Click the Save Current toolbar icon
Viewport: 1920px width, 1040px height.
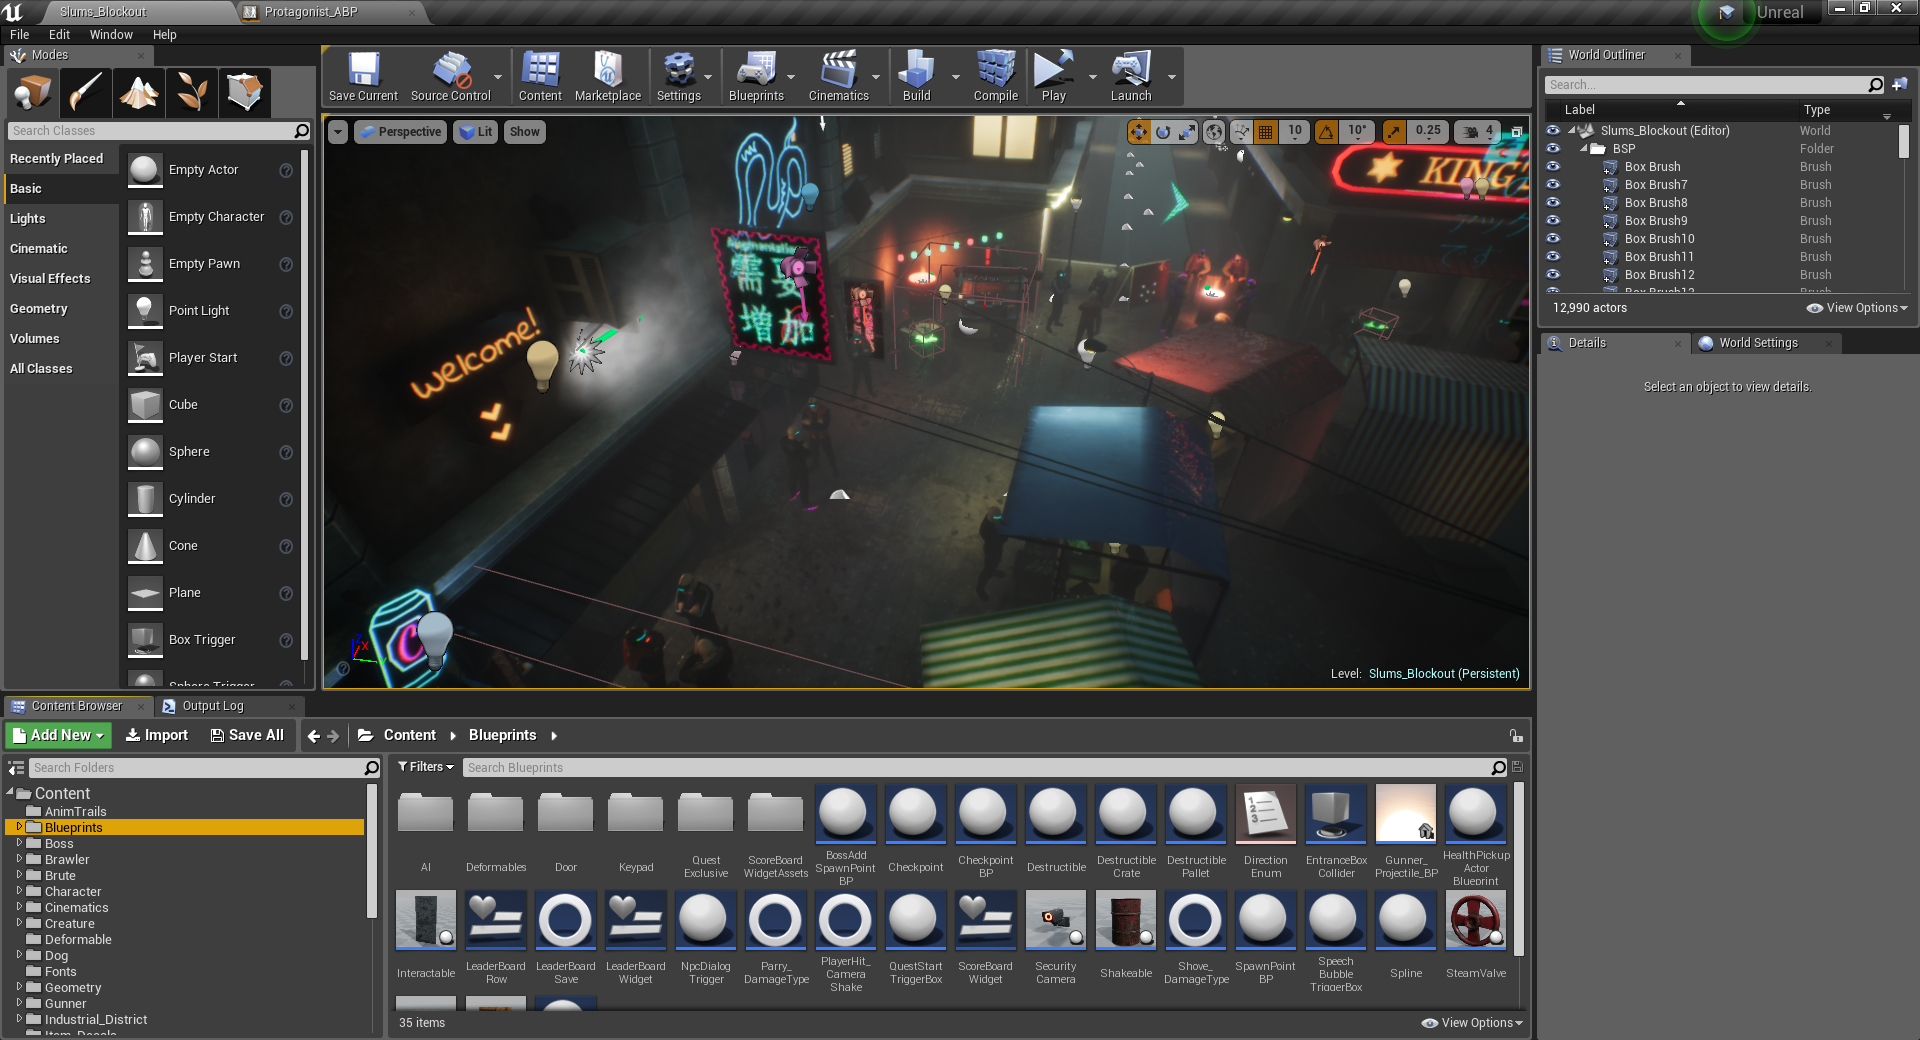363,76
